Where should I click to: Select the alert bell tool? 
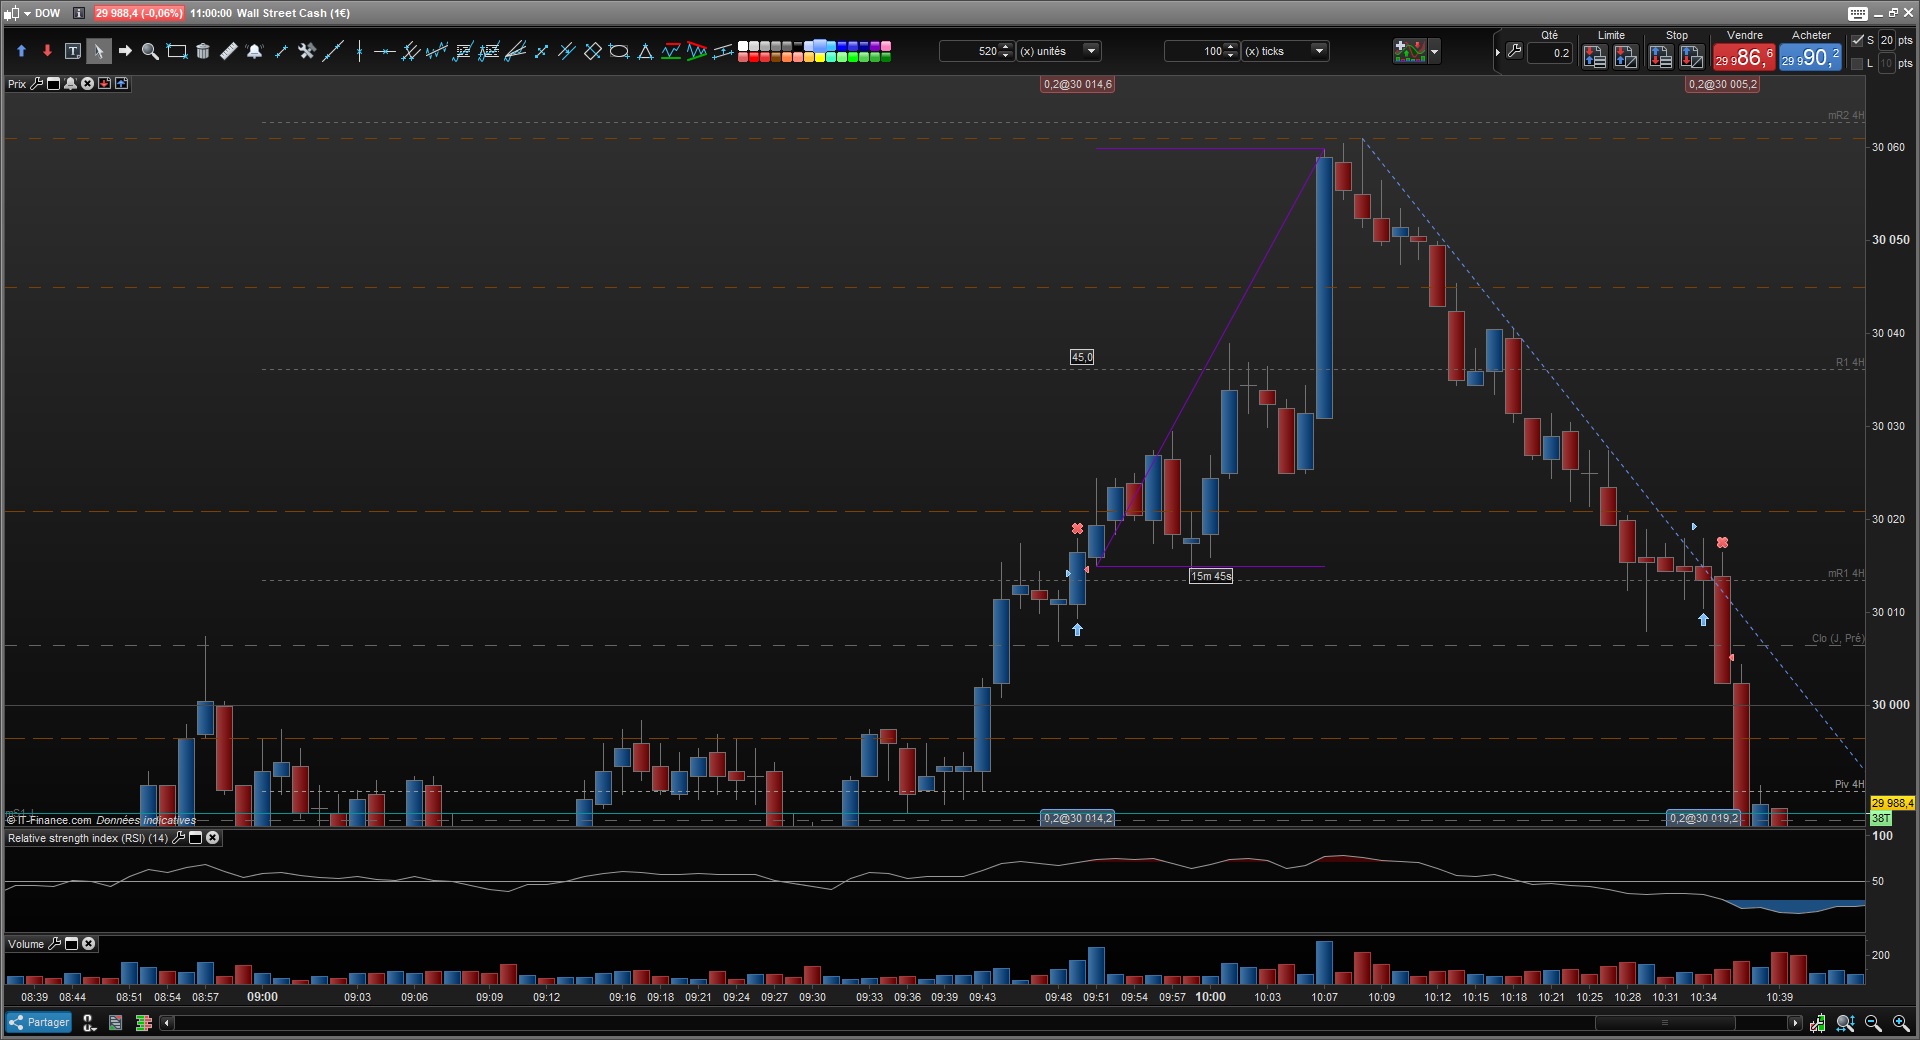254,51
